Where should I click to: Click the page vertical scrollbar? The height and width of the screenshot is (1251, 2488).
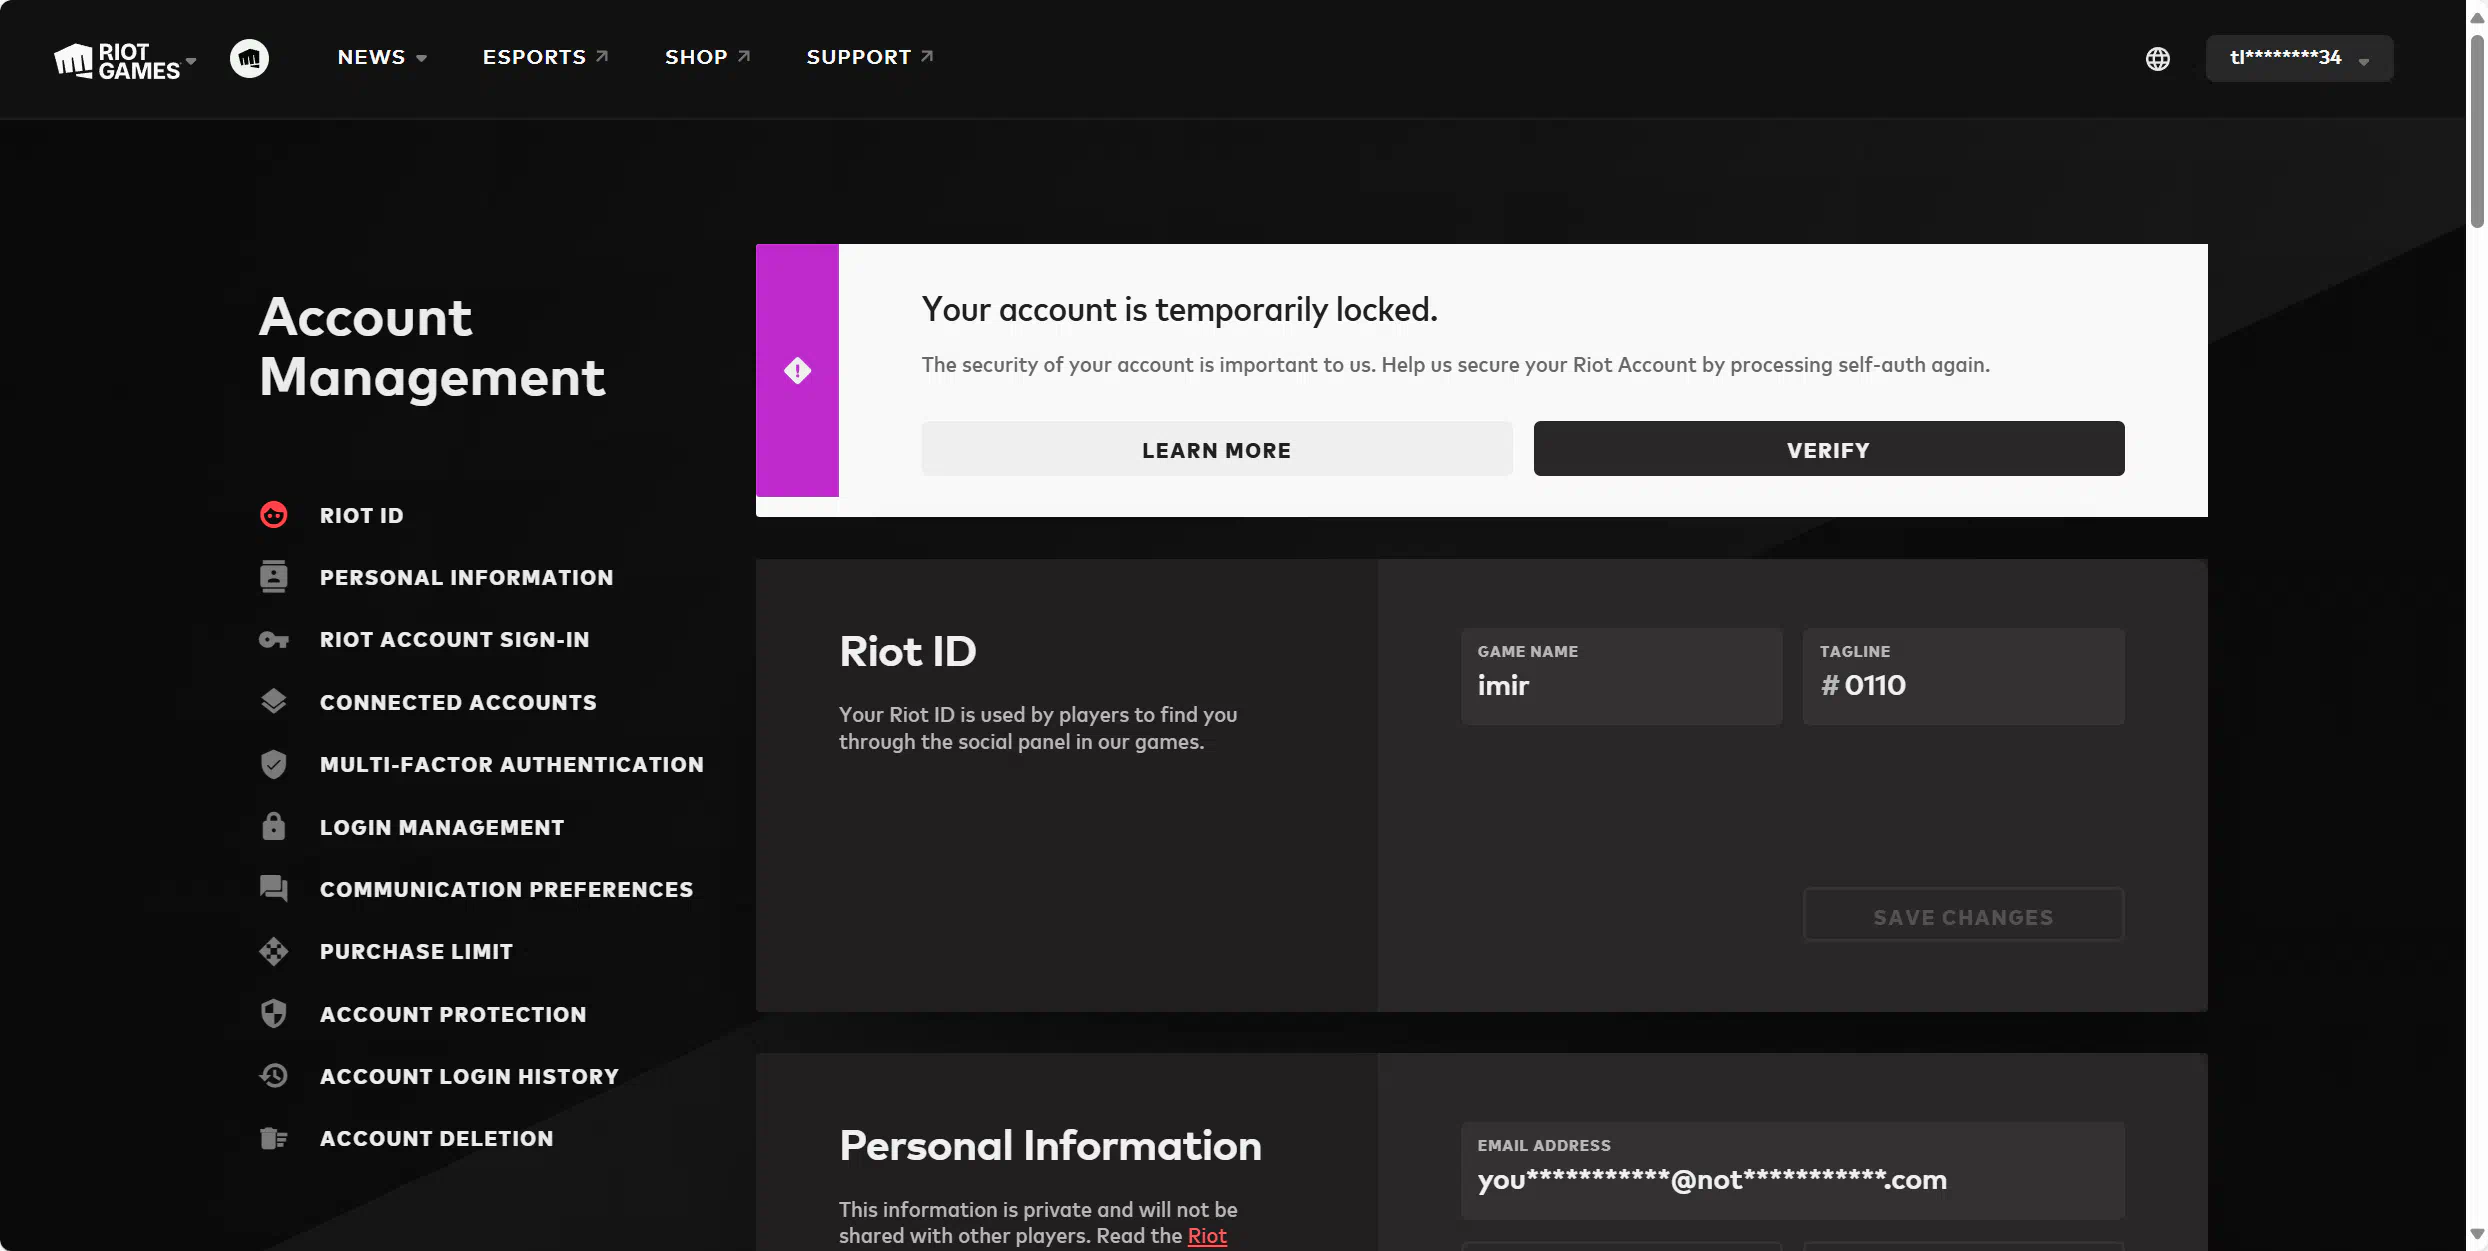click(2476, 130)
